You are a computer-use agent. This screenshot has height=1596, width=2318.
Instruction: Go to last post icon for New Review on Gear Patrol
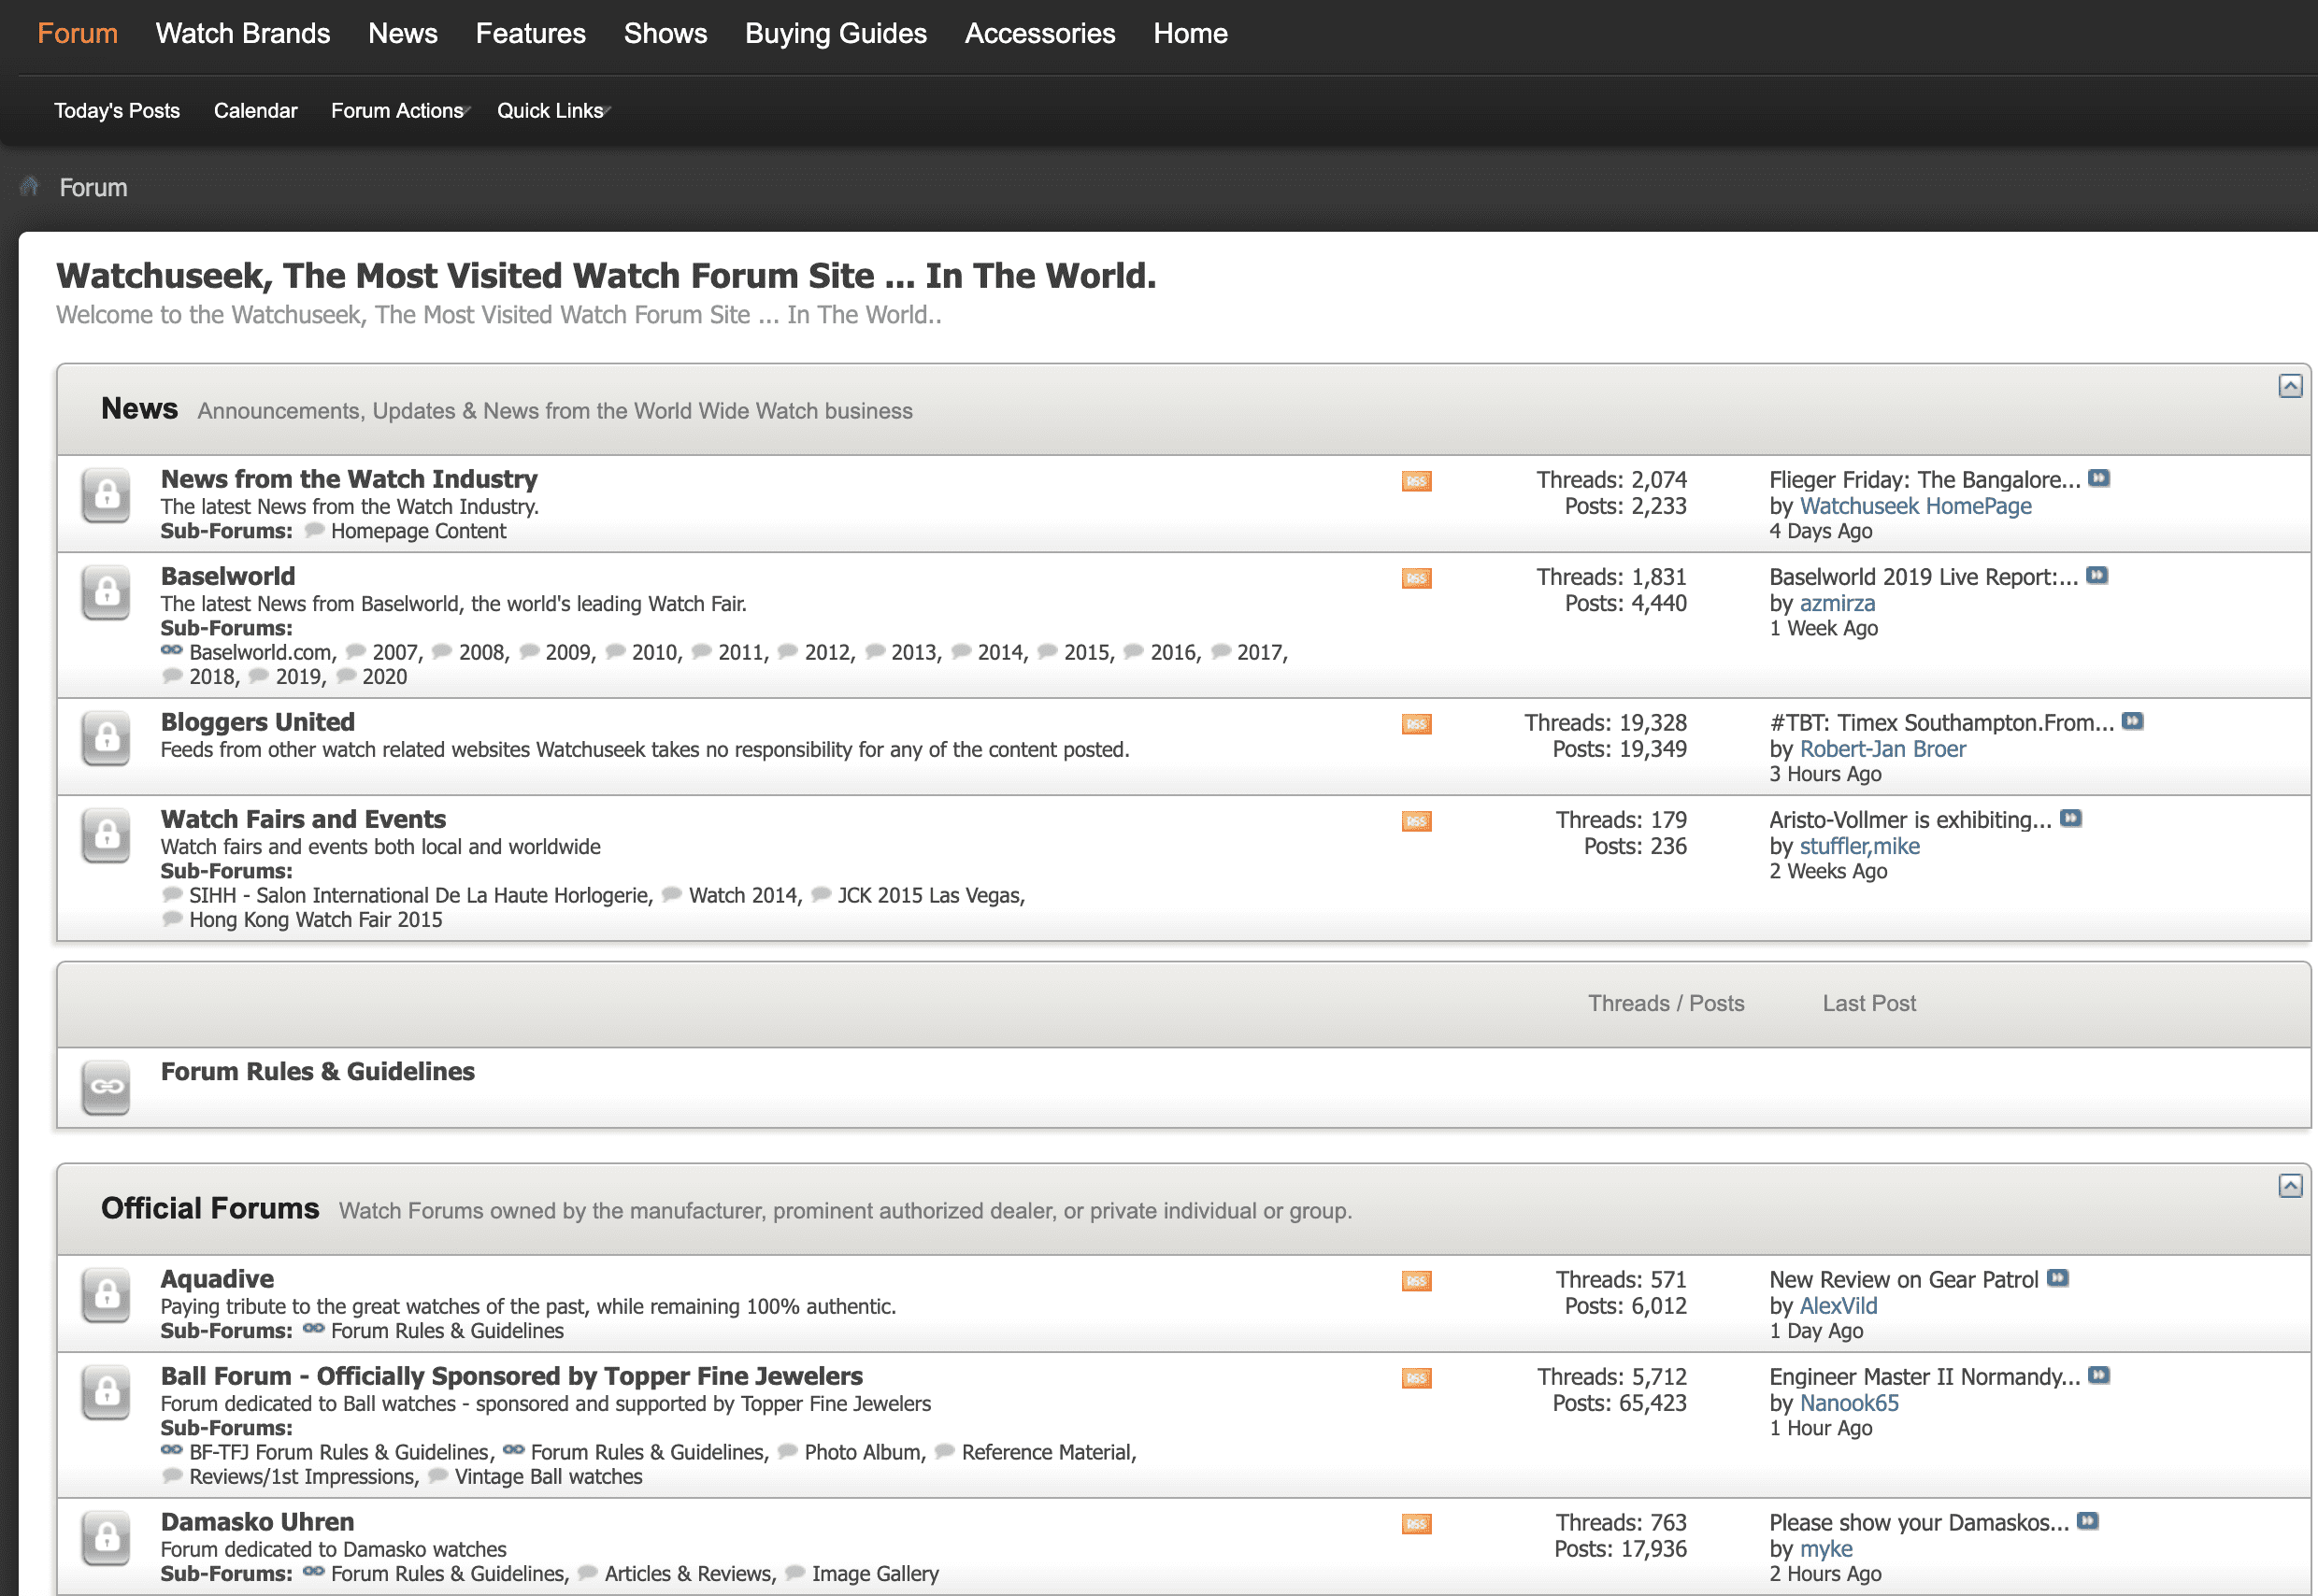(2057, 1278)
